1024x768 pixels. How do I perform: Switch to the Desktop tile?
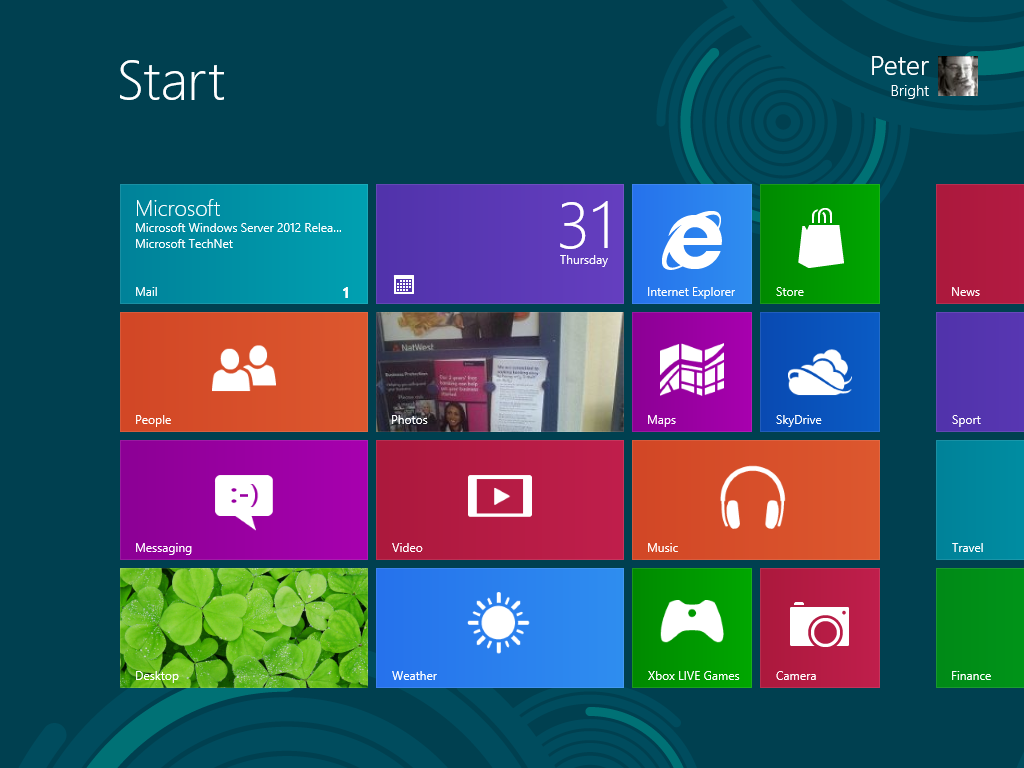pos(243,627)
